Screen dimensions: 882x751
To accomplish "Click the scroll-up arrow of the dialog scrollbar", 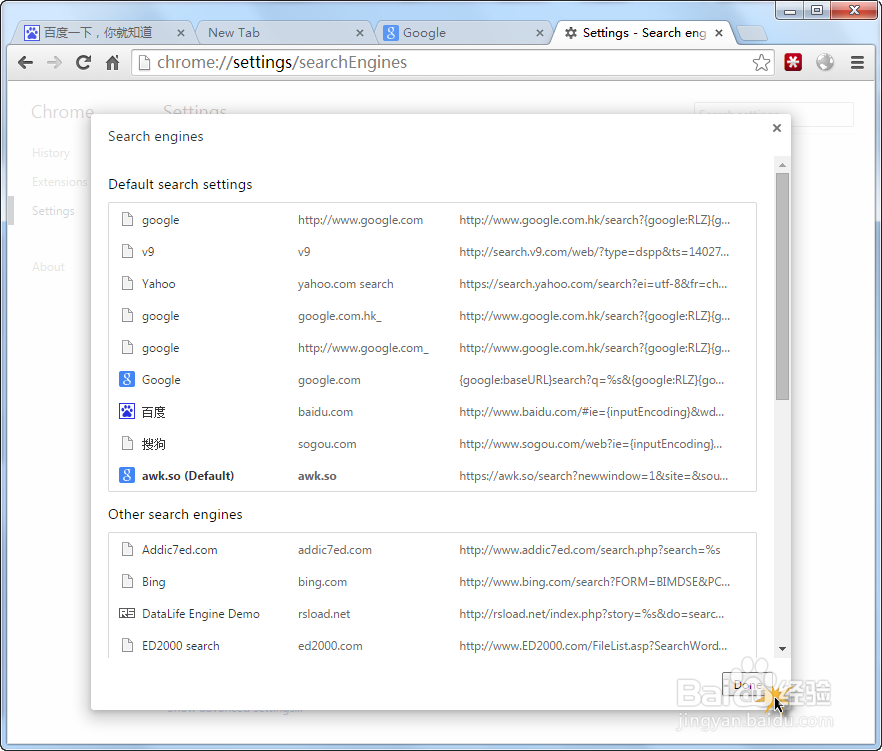I will [782, 165].
